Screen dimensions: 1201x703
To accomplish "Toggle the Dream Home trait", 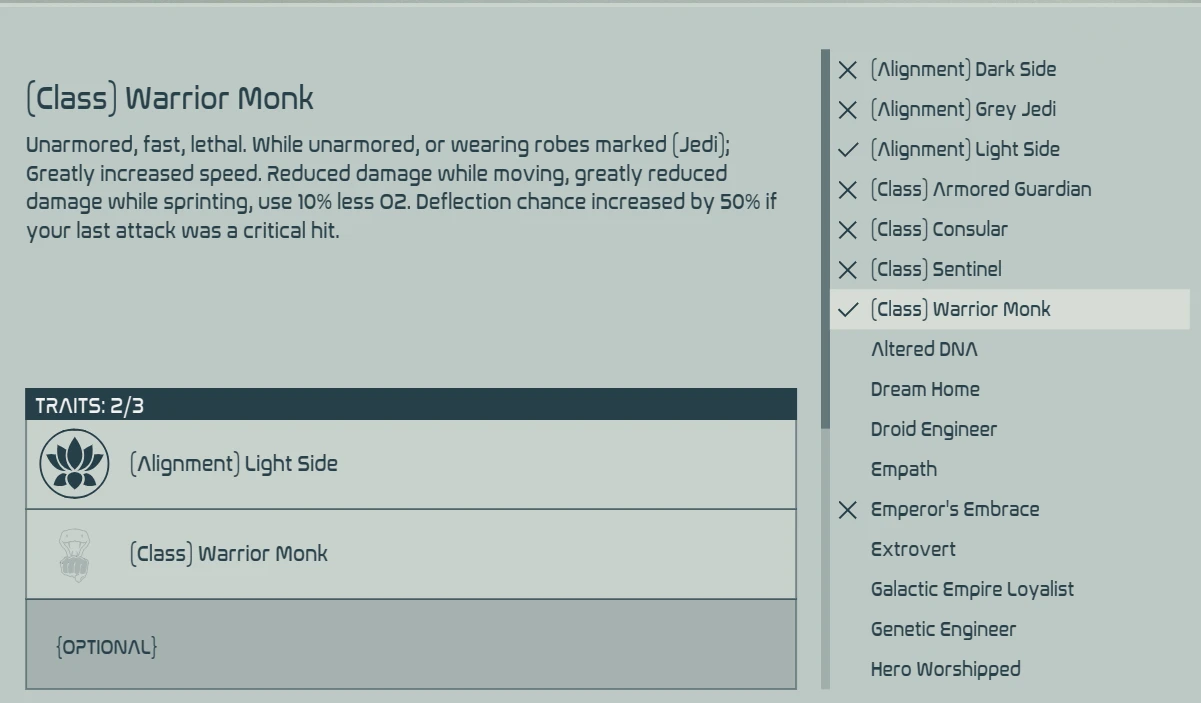I will 925,390.
